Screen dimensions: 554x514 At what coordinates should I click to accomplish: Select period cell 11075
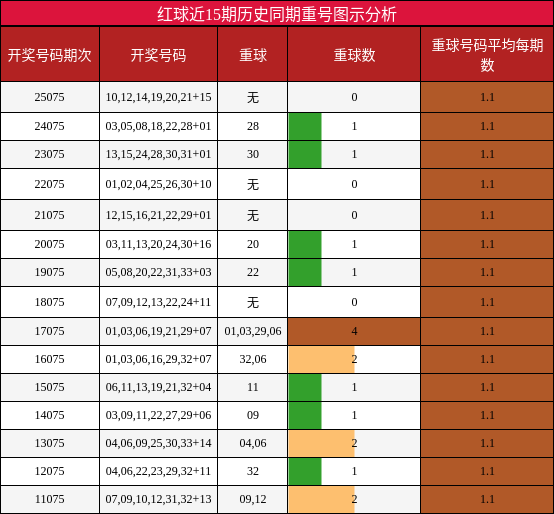[x=49, y=499]
